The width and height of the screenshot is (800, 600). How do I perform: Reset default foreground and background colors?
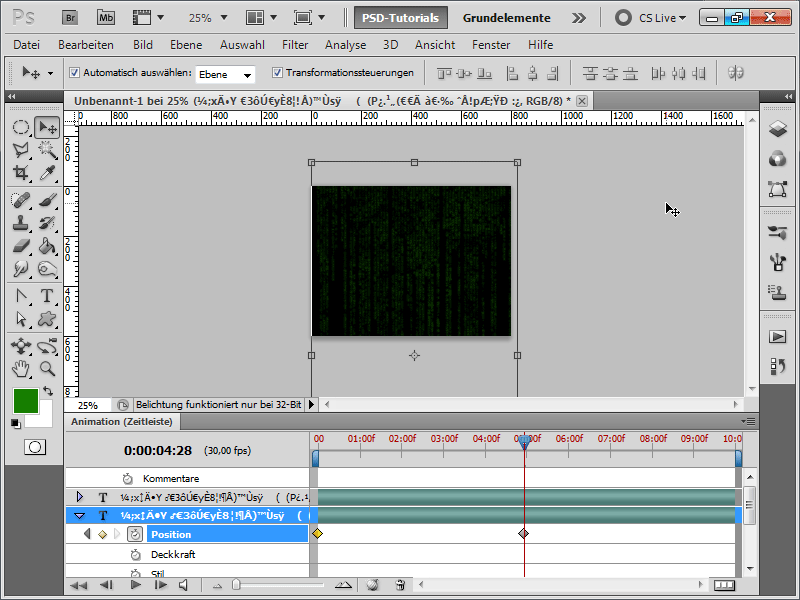pyautogui.click(x=16, y=423)
